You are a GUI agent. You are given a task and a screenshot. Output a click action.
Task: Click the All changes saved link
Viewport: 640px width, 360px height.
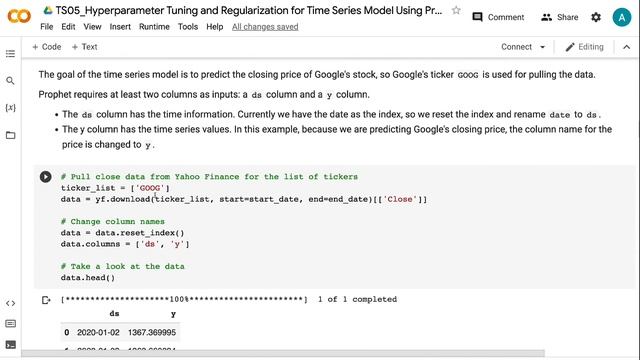[265, 27]
